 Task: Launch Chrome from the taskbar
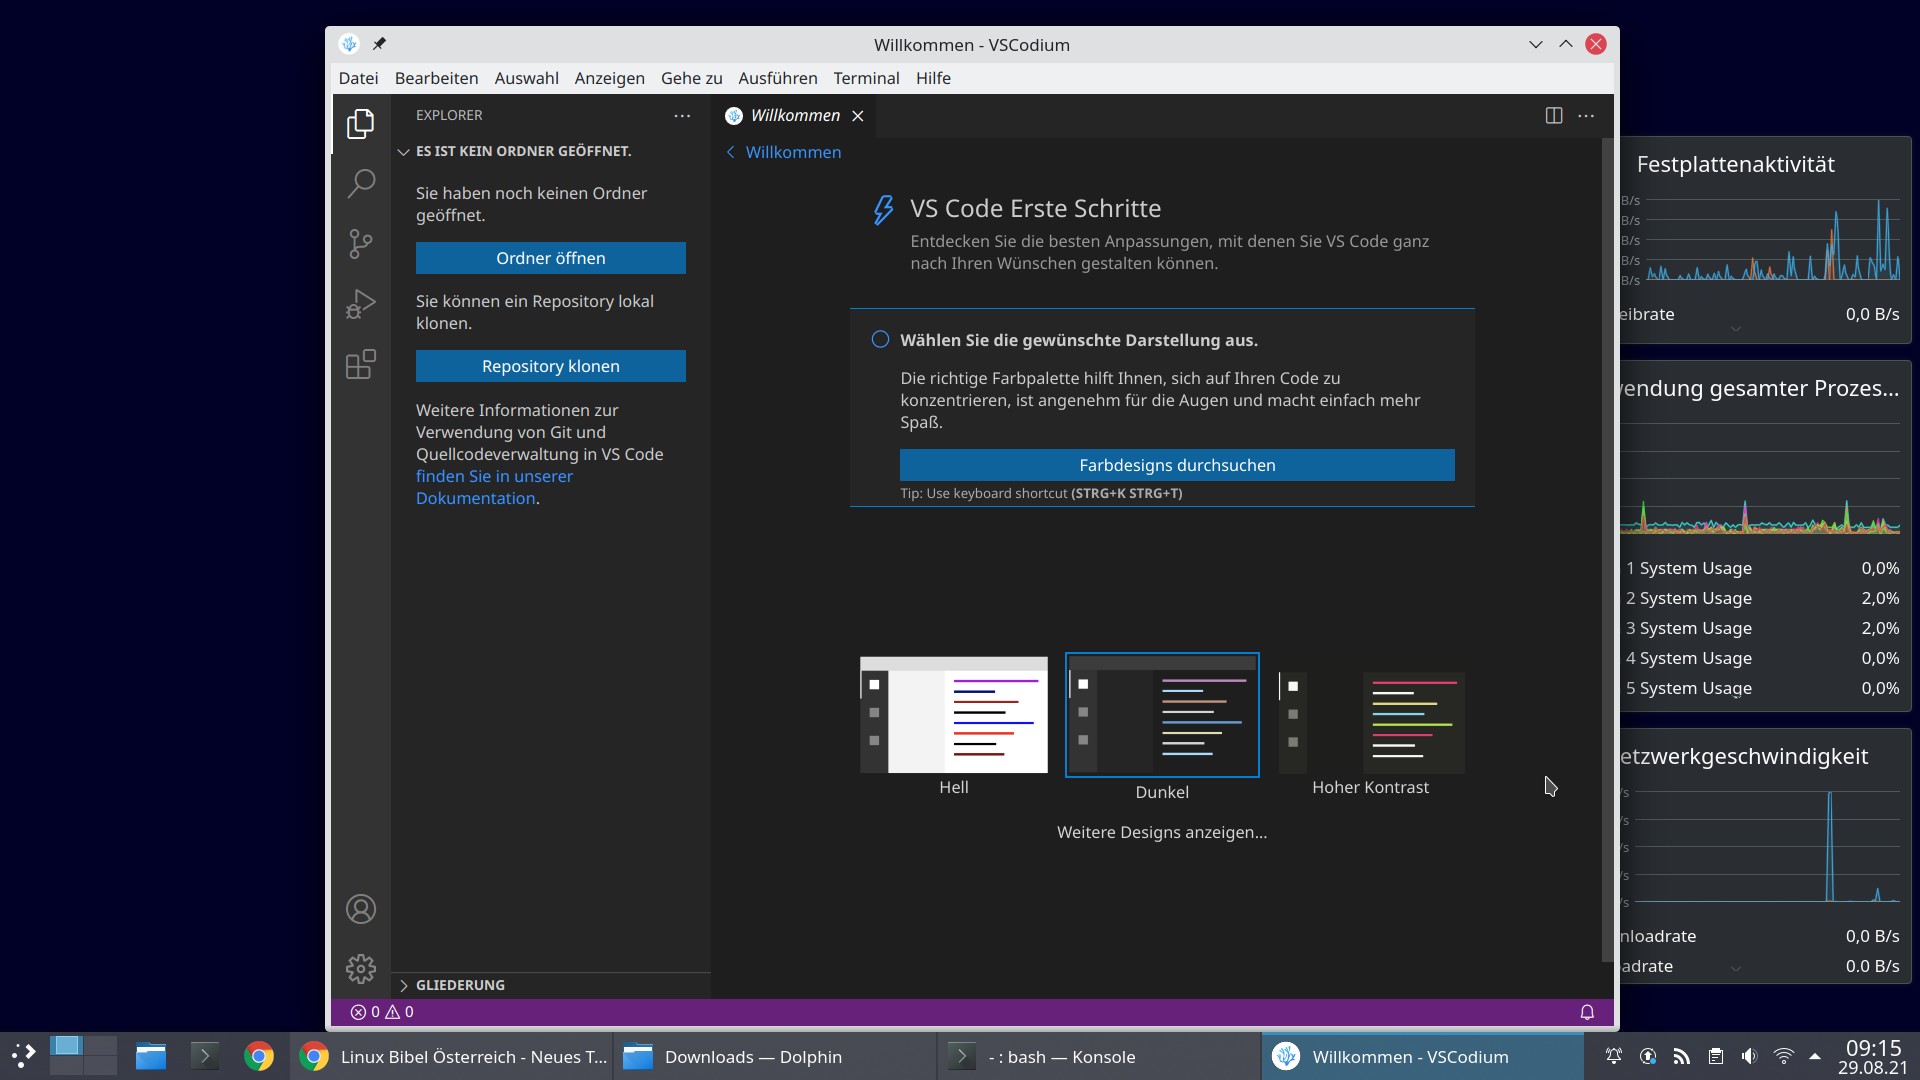pos(259,1056)
